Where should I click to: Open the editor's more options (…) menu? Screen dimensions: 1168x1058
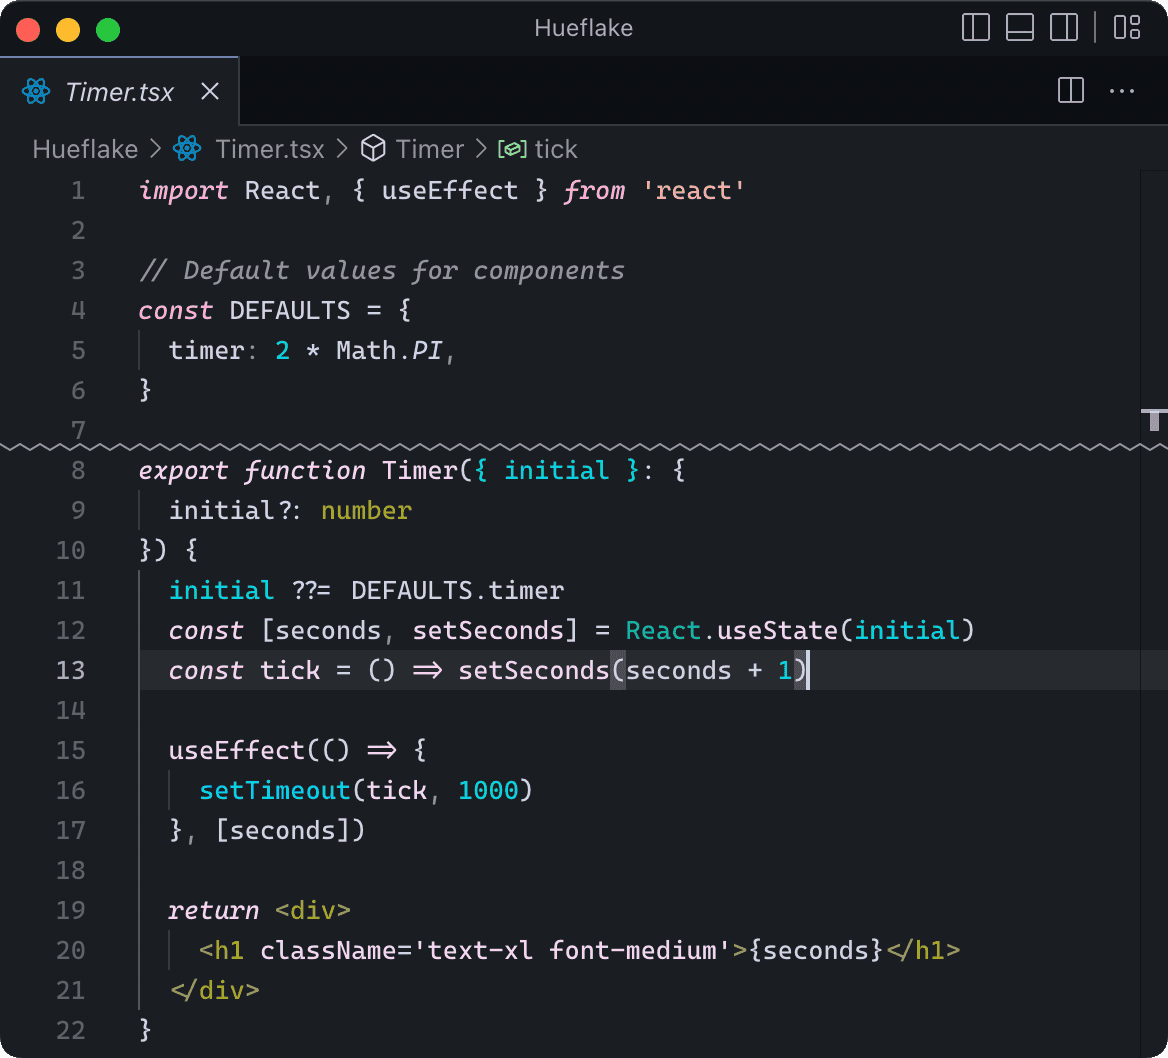1122,90
